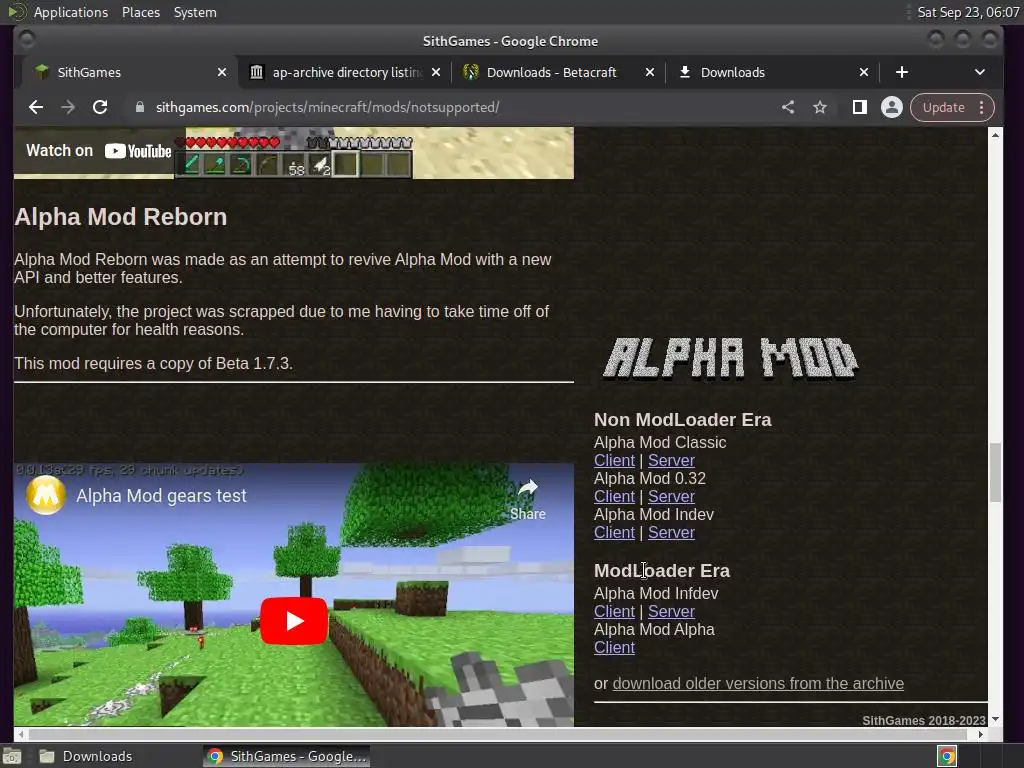Click the page vertical scrollbar thumb
This screenshot has width=1024, height=768.
click(x=995, y=472)
